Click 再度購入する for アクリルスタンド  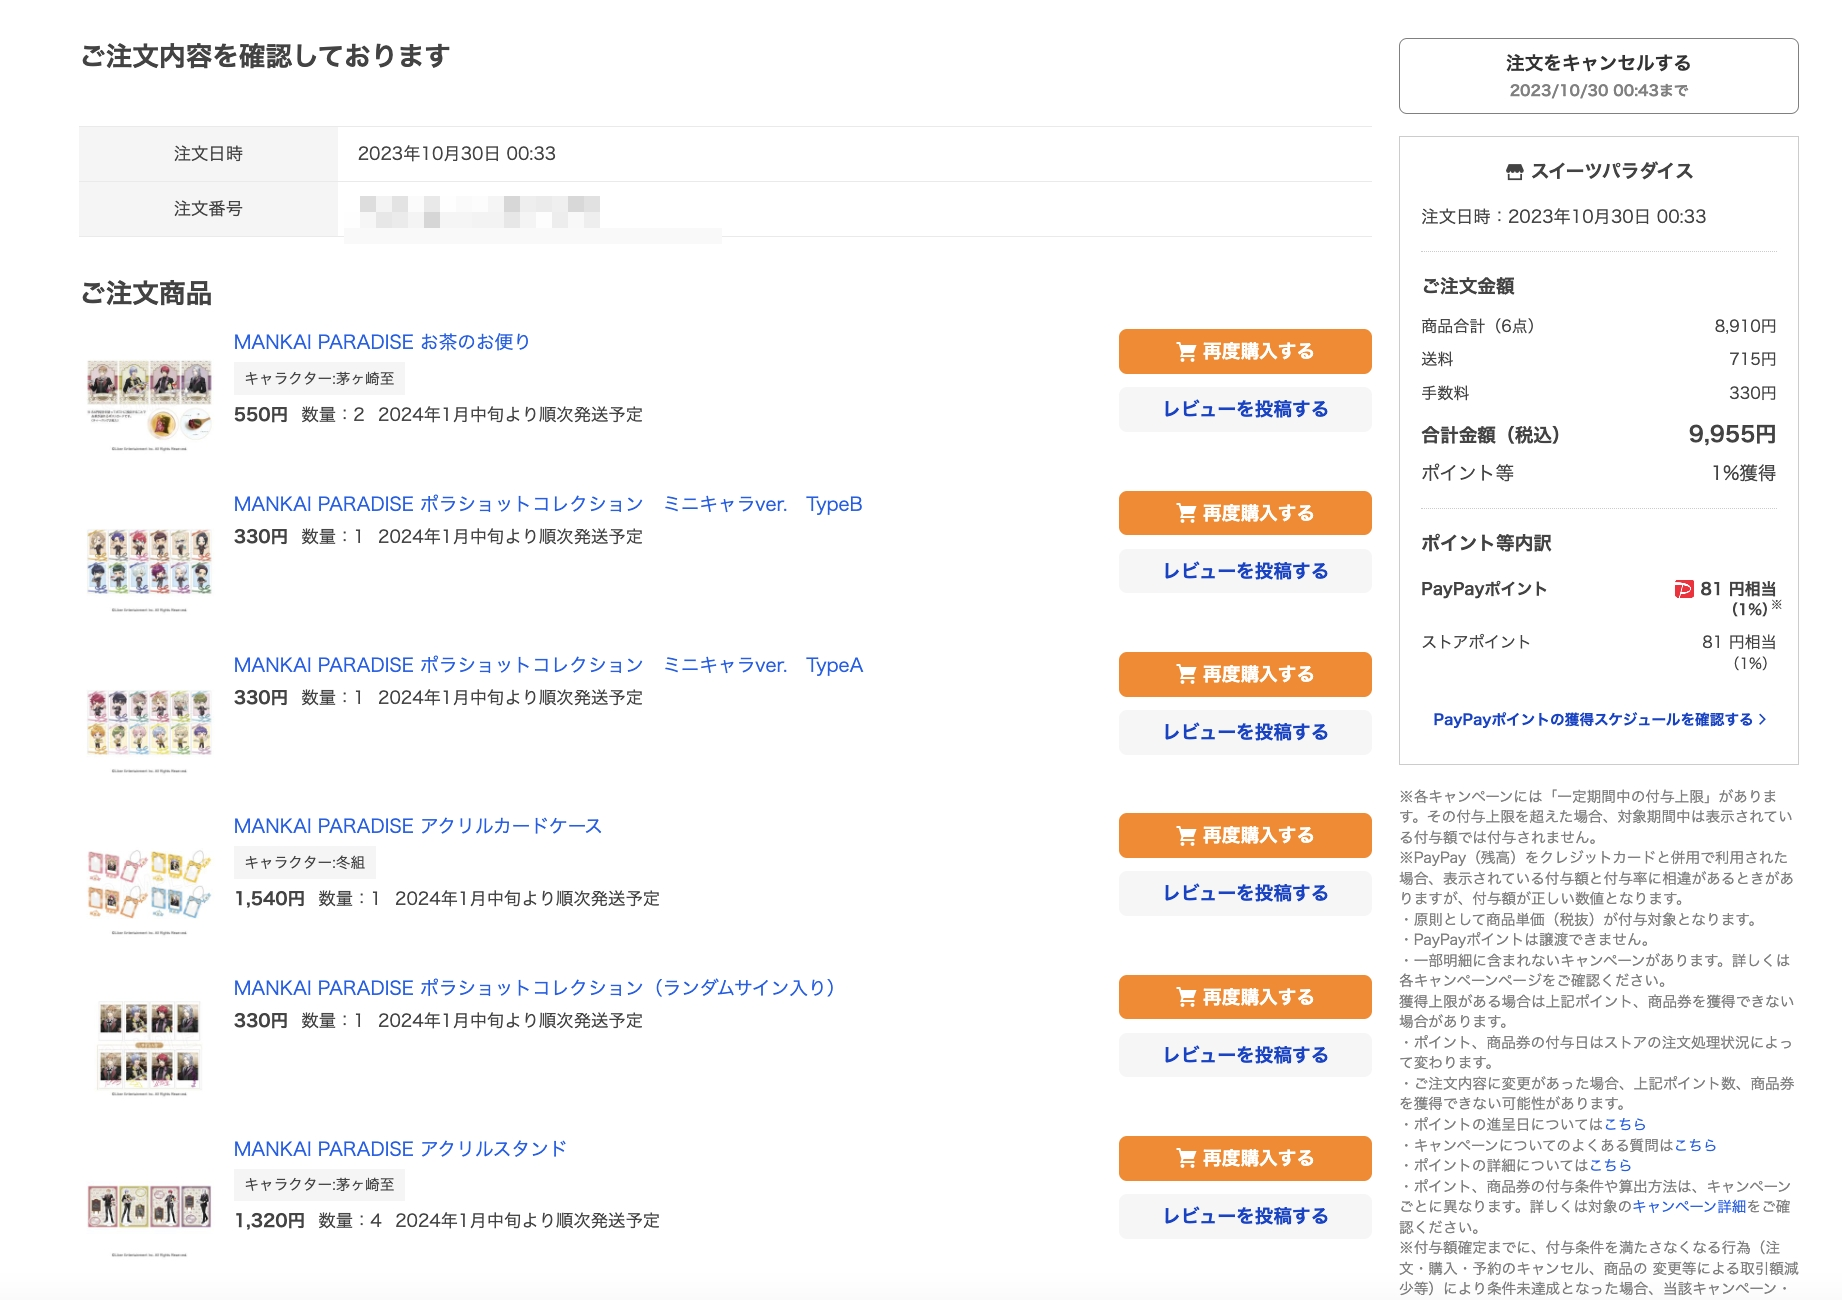pos(1245,1158)
